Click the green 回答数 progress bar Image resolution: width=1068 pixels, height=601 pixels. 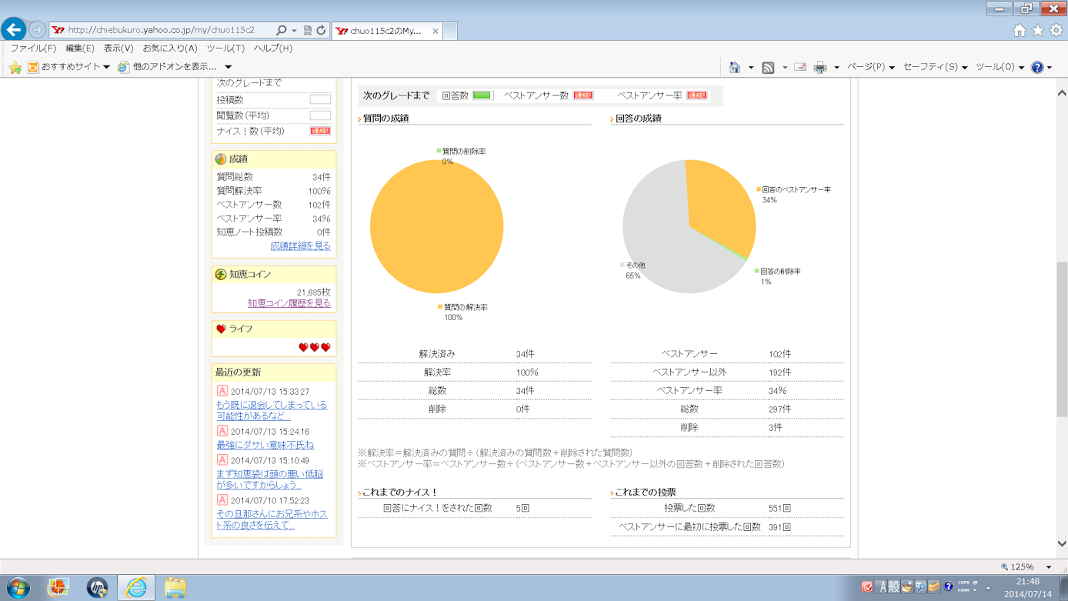point(482,95)
